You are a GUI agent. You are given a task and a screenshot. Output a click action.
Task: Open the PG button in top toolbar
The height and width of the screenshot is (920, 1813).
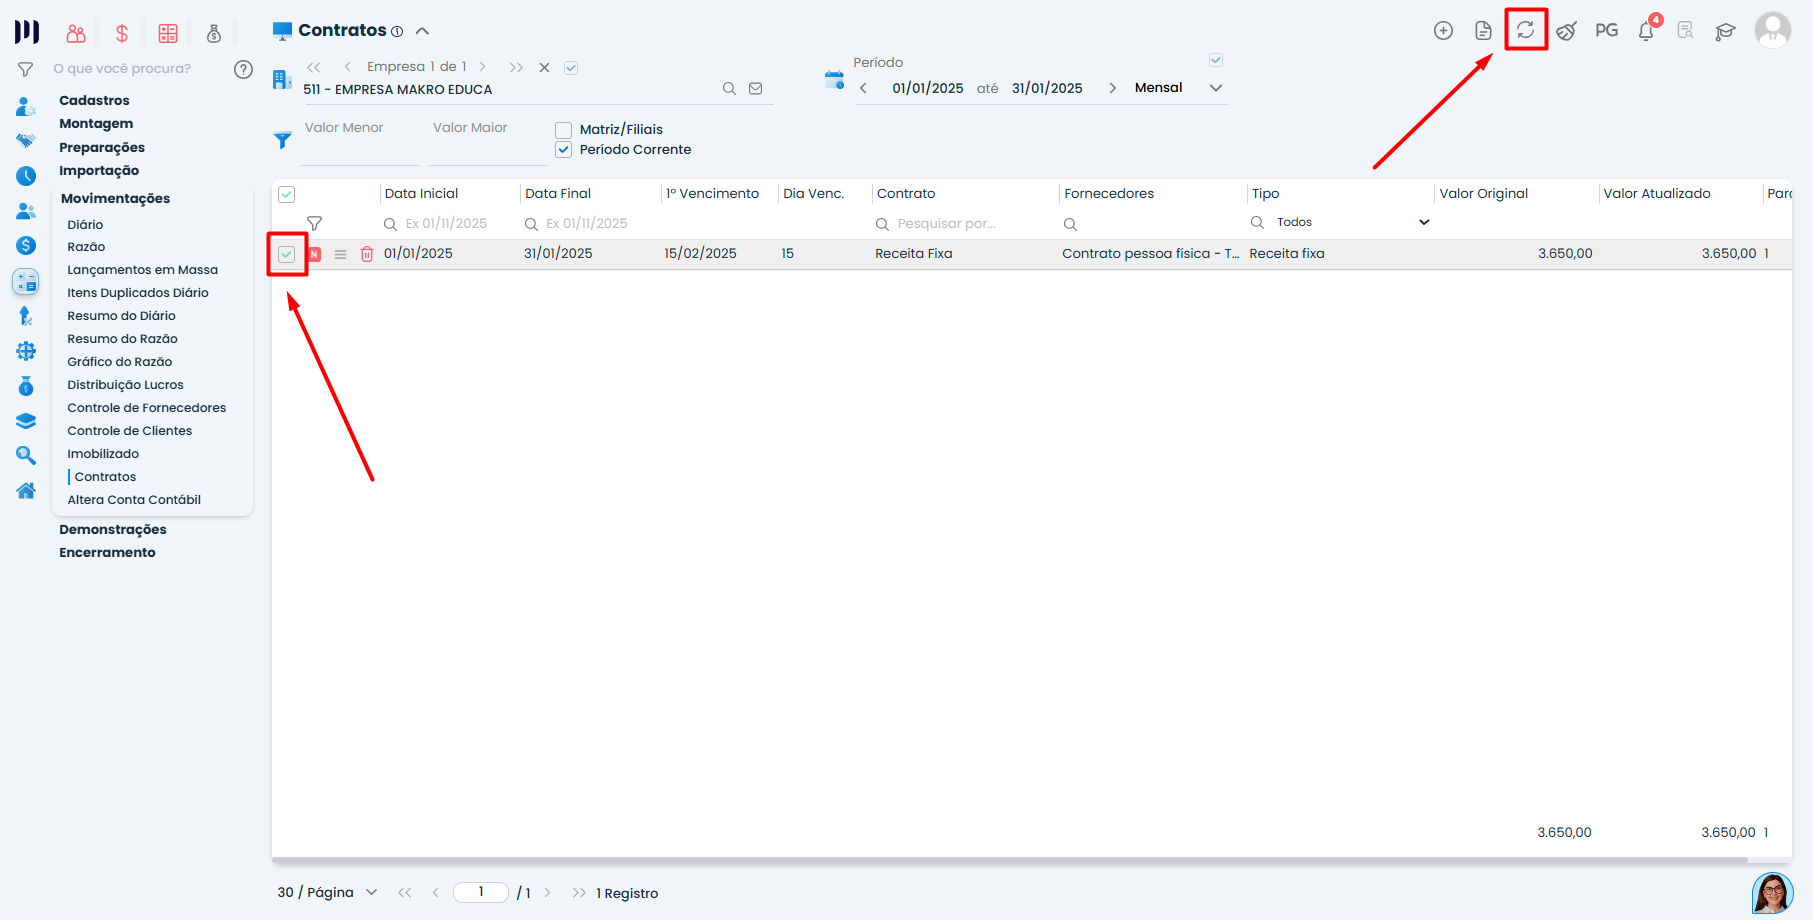pyautogui.click(x=1606, y=31)
